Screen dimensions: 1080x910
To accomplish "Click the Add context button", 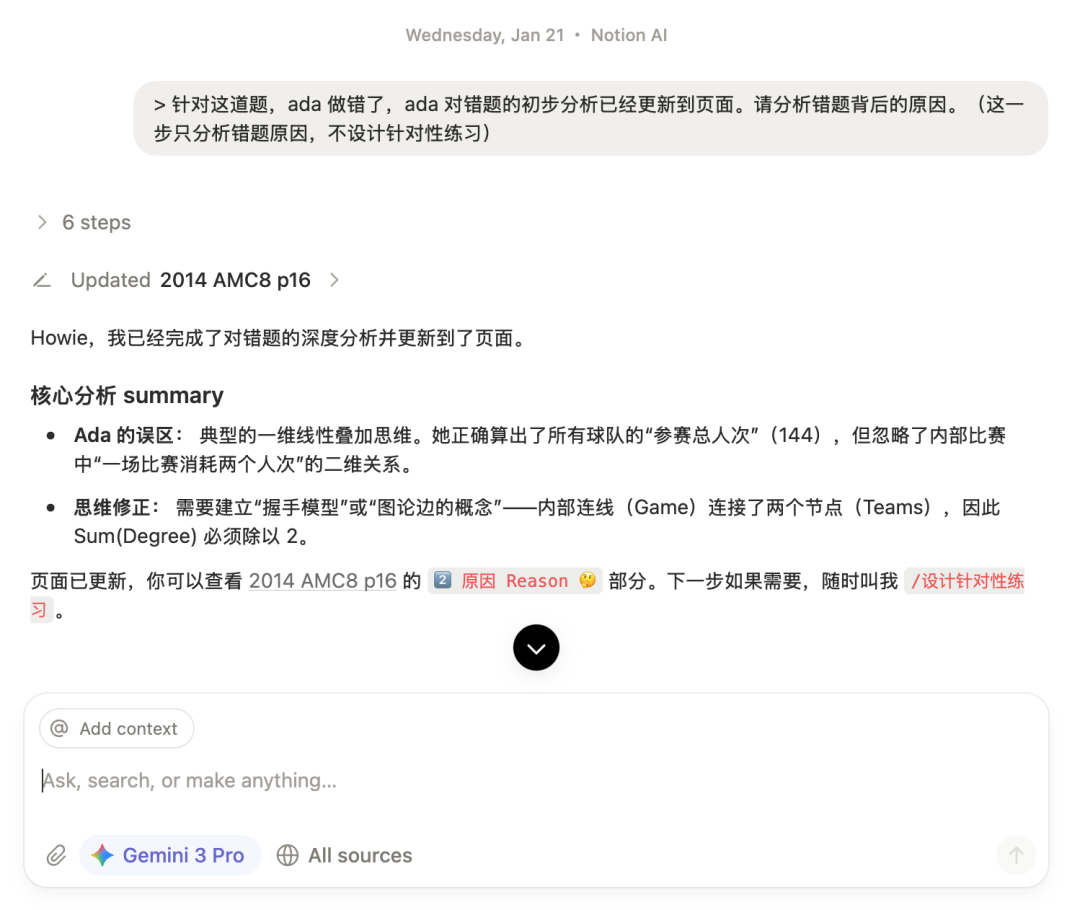I will [x=116, y=728].
